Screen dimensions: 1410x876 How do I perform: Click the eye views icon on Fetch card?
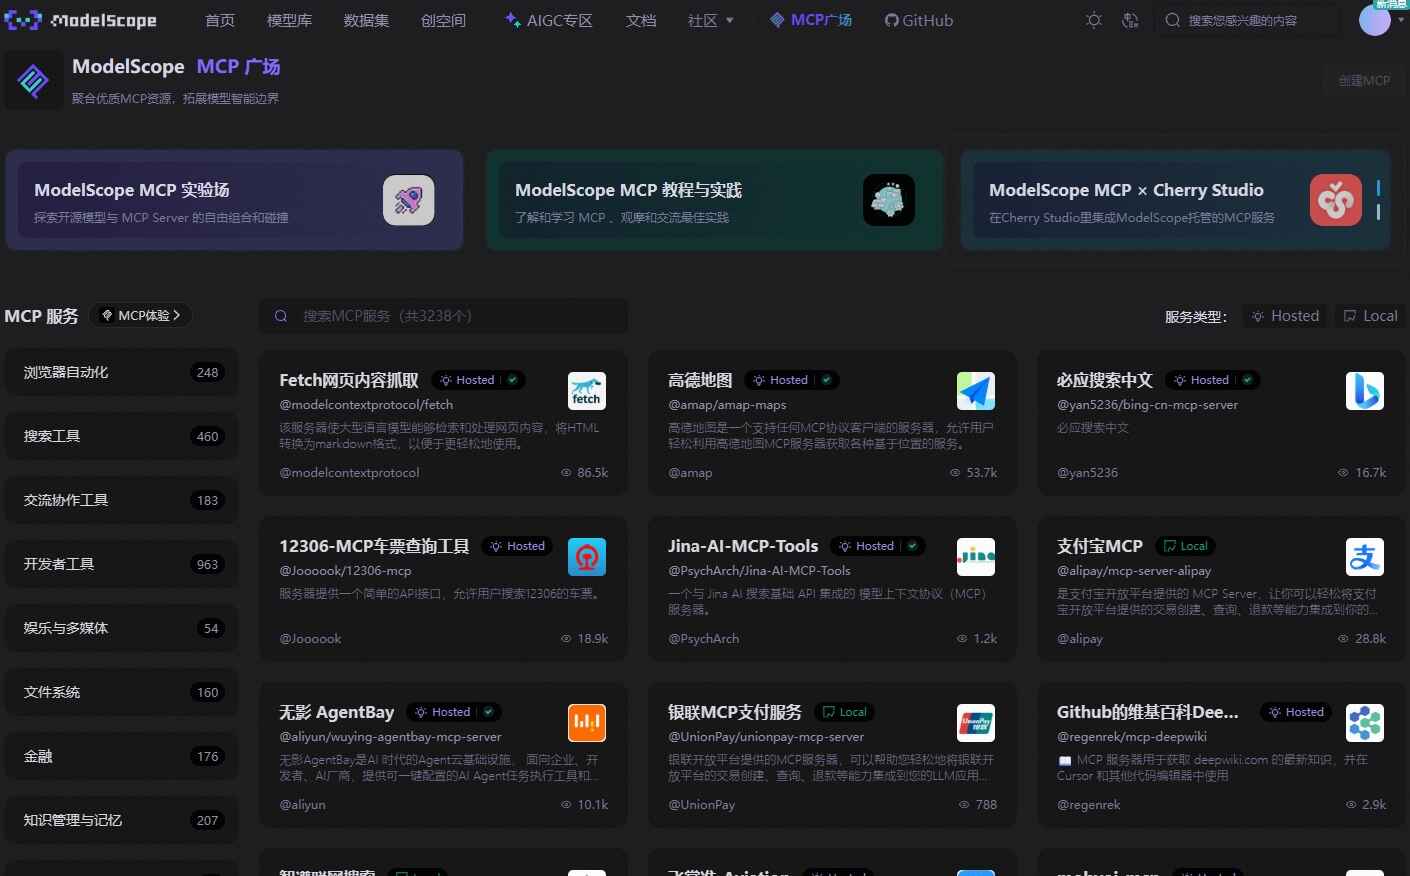(x=566, y=472)
